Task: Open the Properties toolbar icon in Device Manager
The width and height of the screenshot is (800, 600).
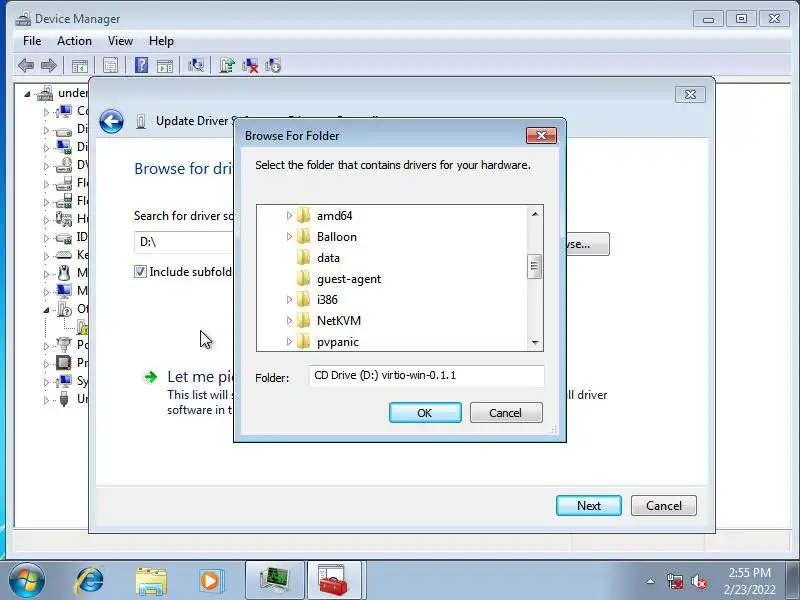Action: point(110,65)
